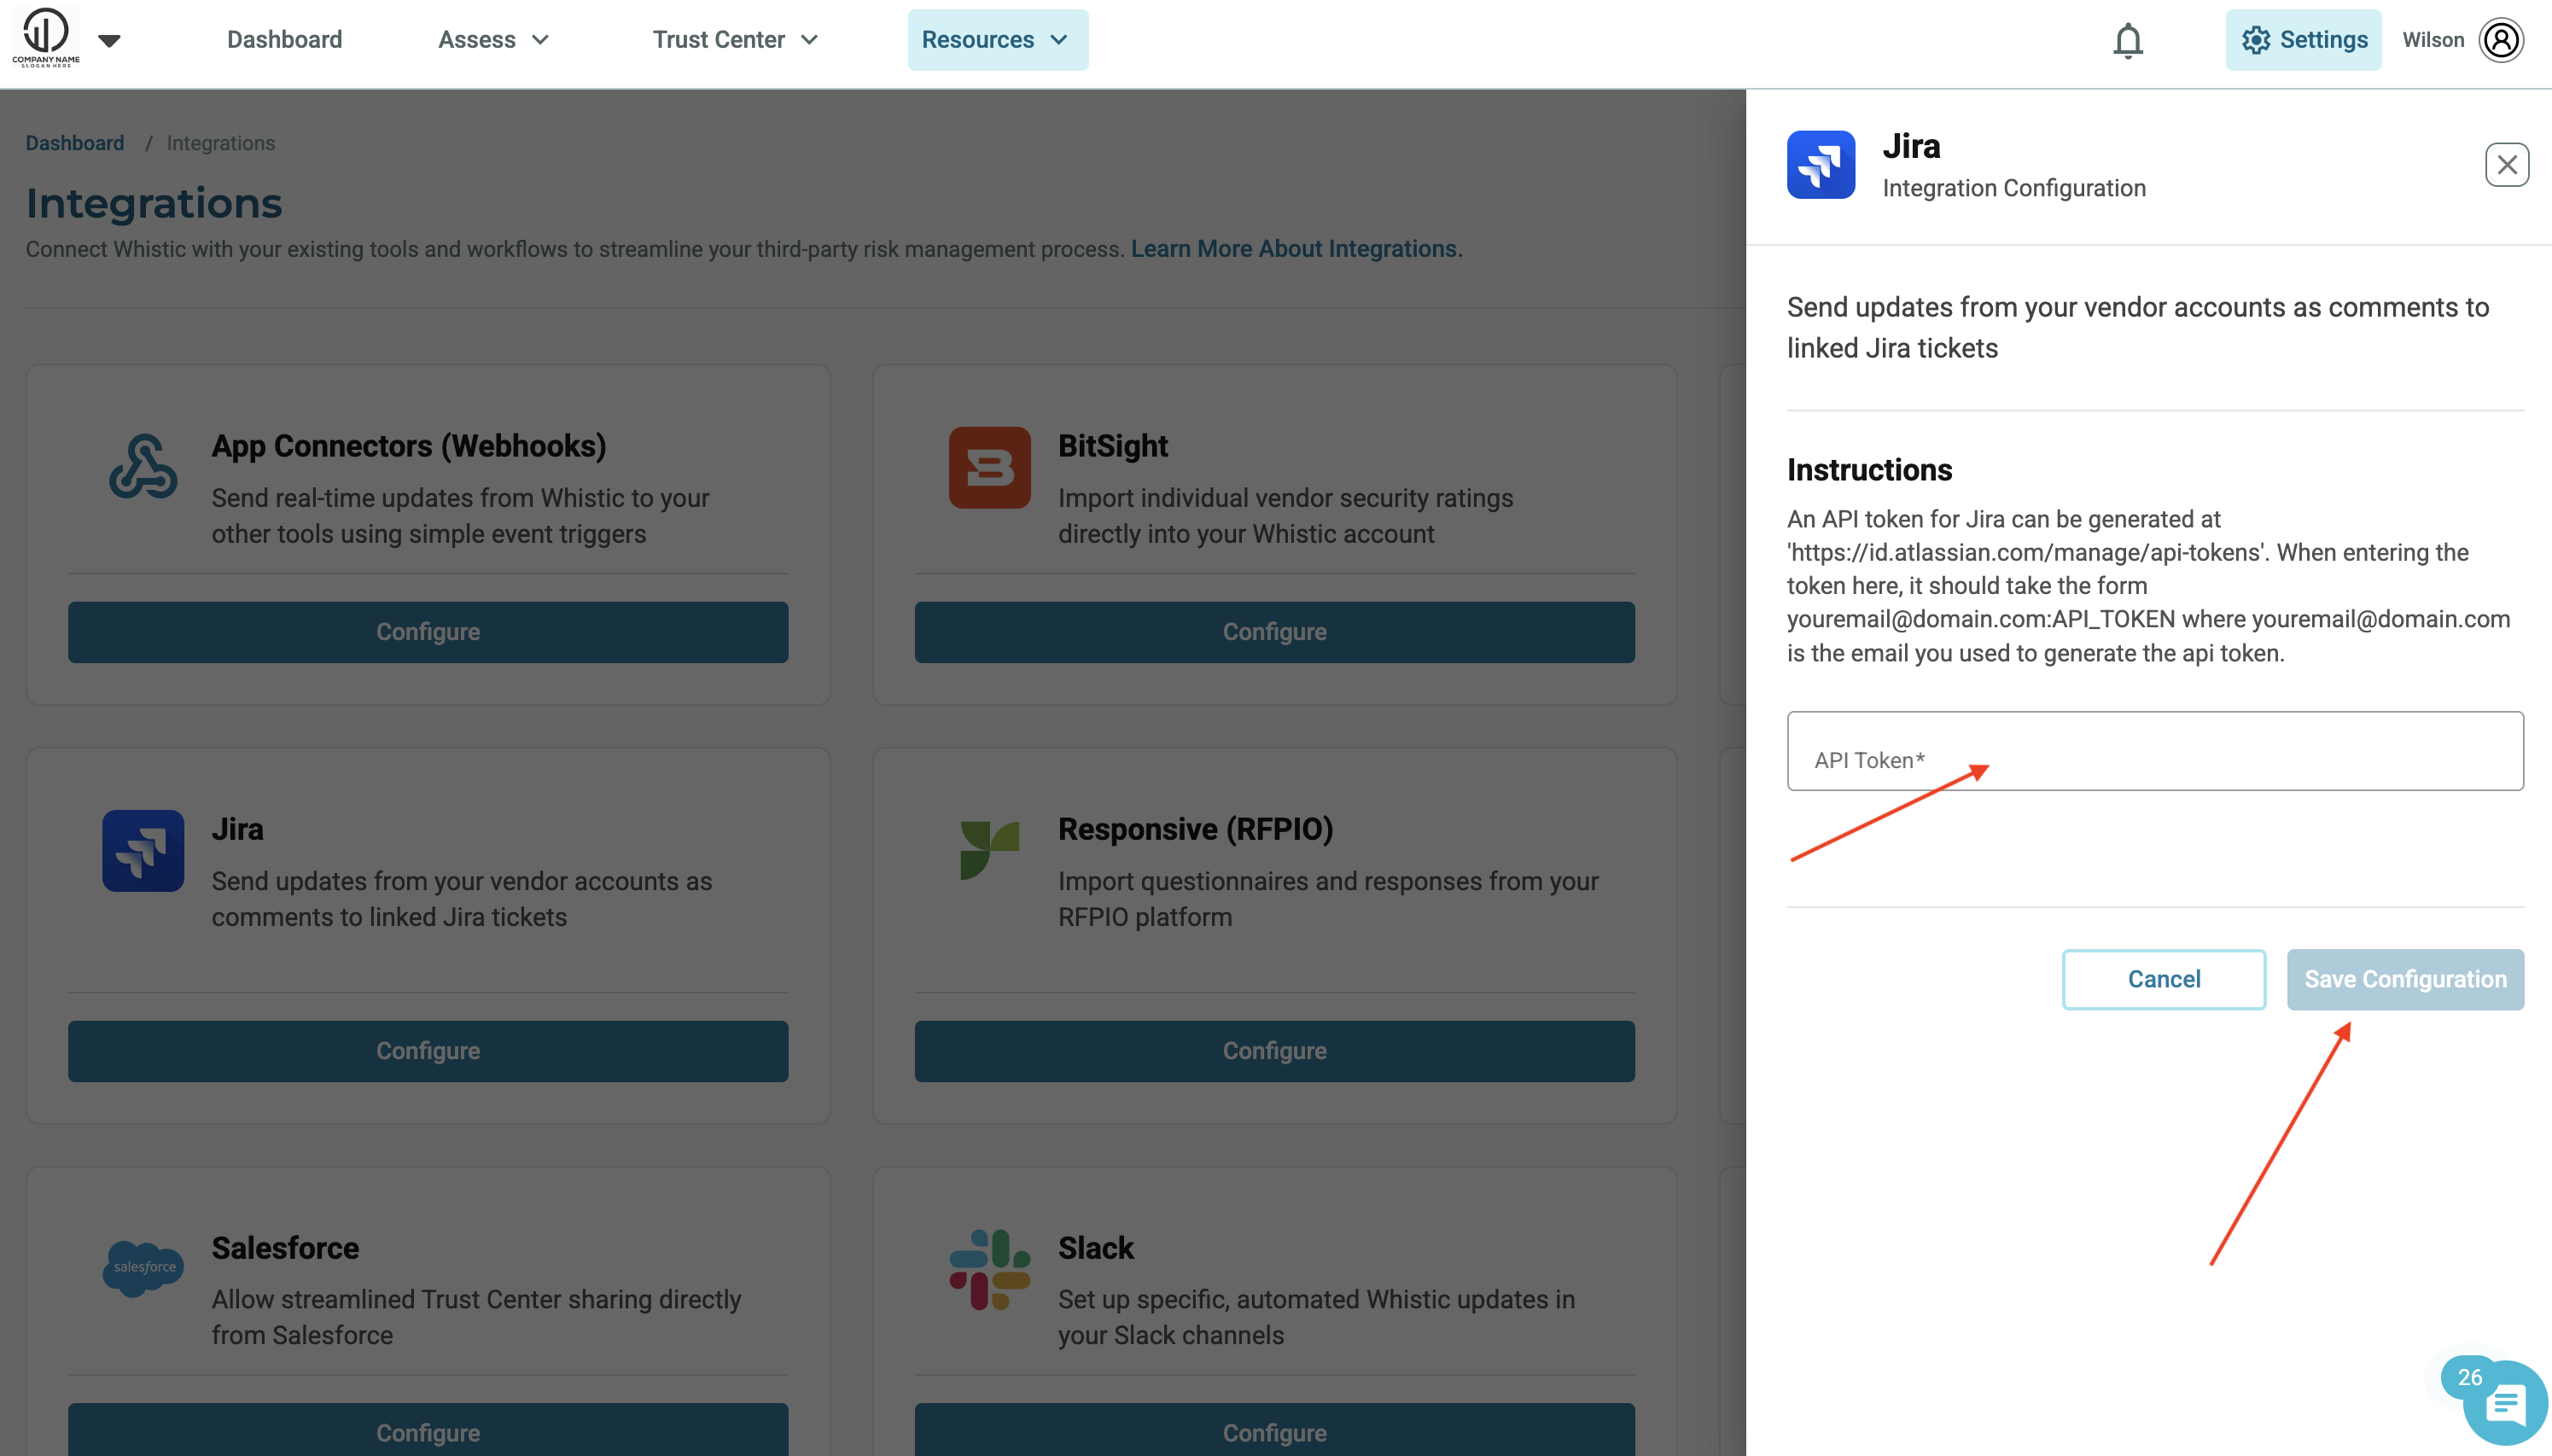Follow the Dashboard breadcrumb link

75,143
